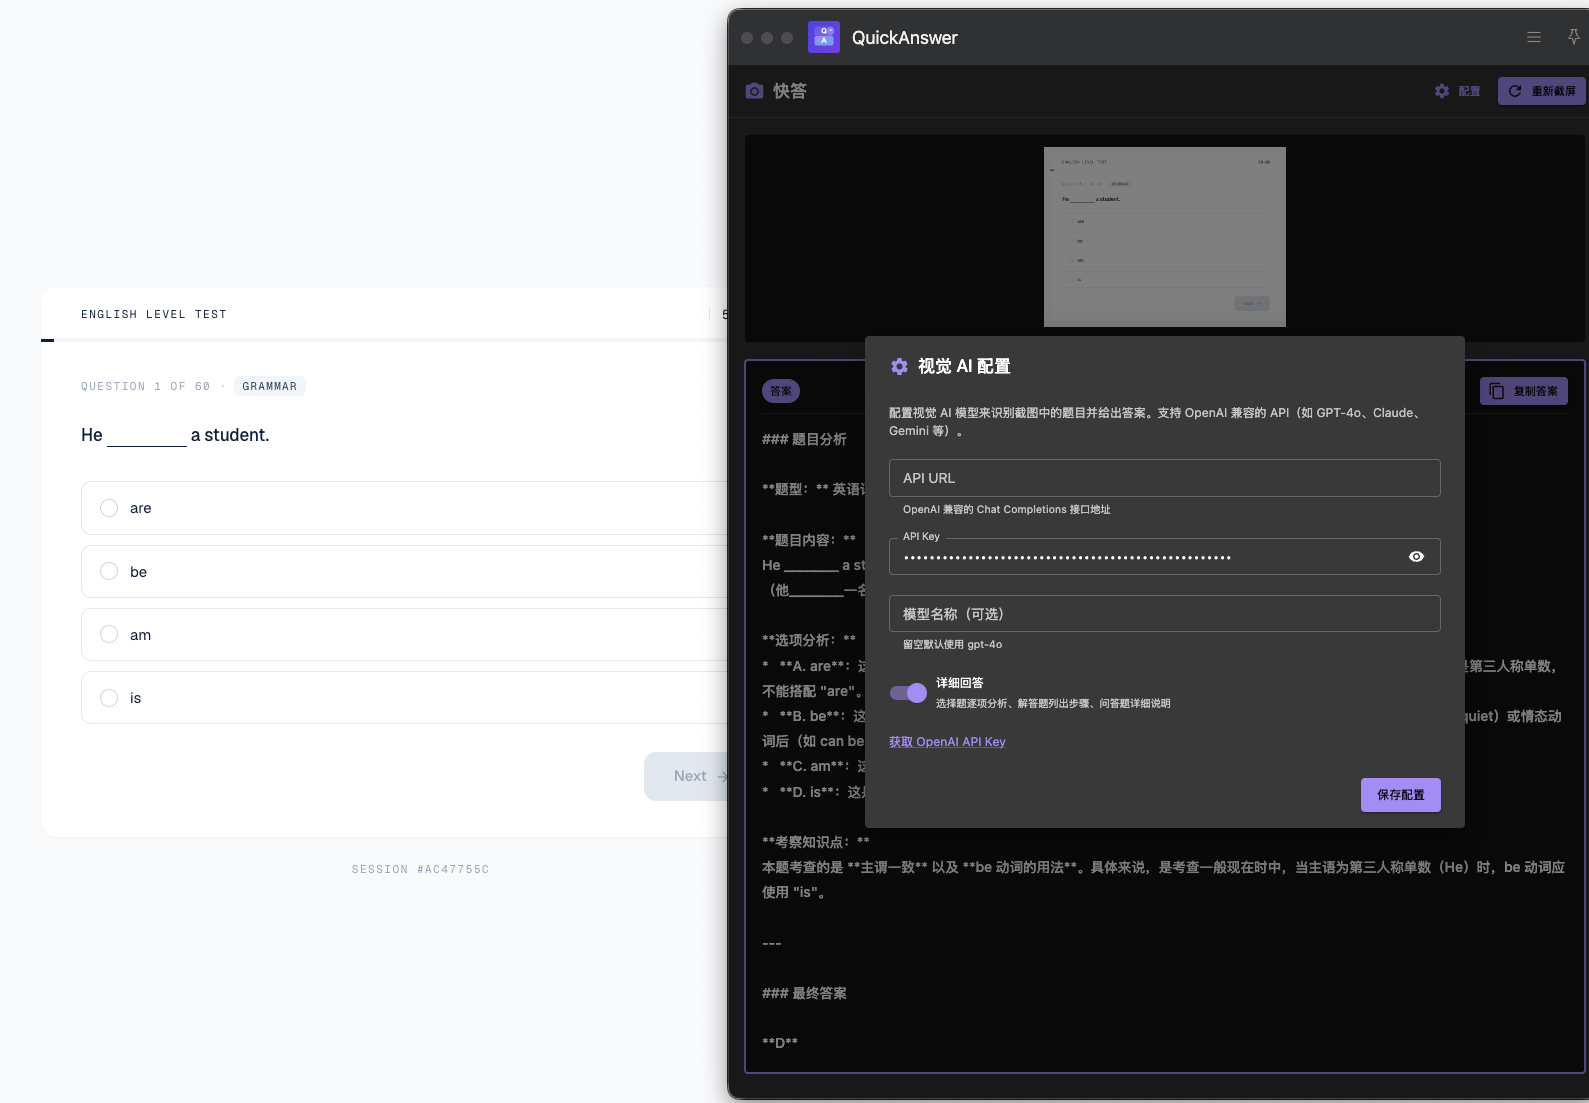Select the "are" radio option
The width and height of the screenshot is (1589, 1103).
tap(109, 508)
